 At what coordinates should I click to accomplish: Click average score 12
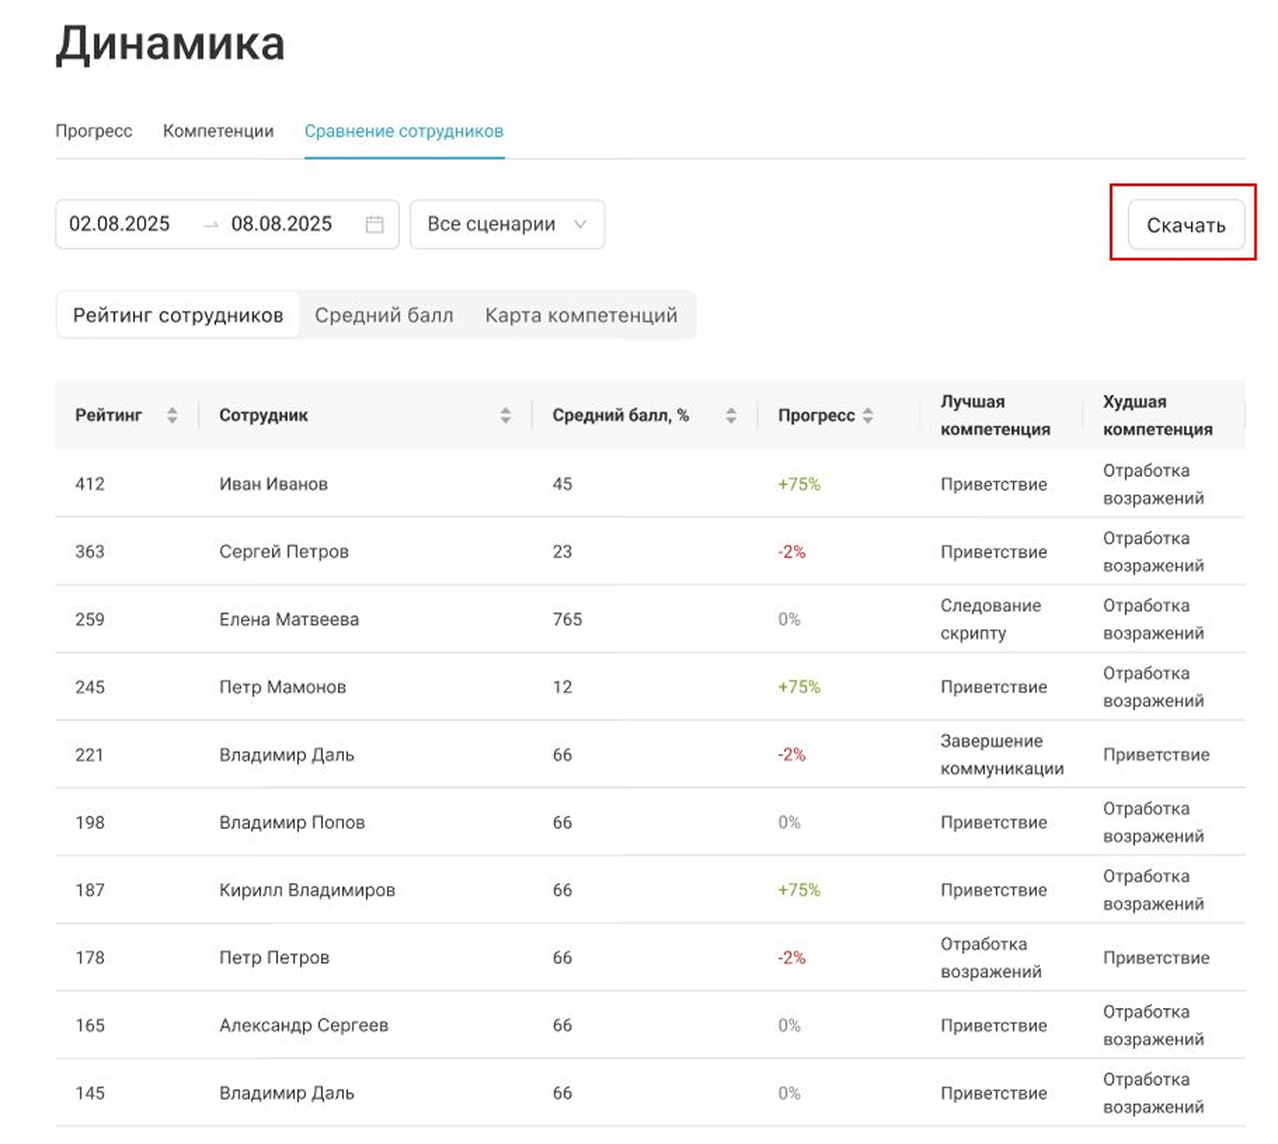[x=562, y=687]
